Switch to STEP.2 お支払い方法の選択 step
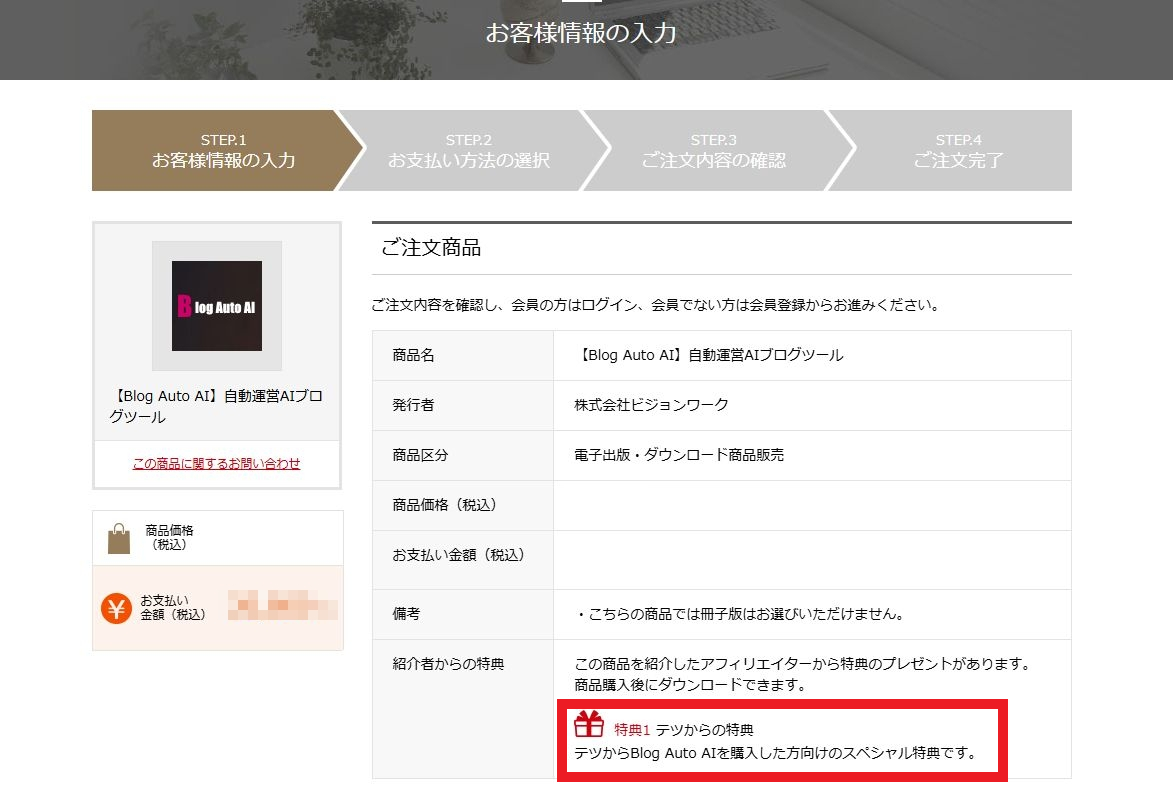Screen dimensions: 1173x811 470,147
